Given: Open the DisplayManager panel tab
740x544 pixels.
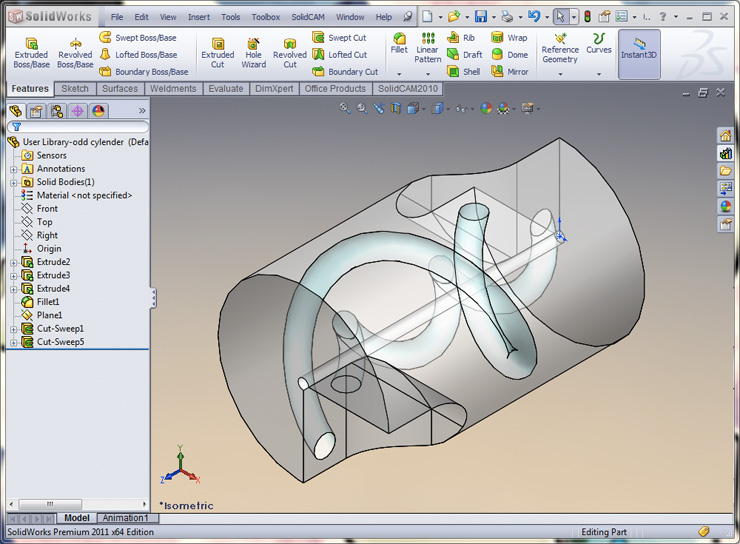Looking at the screenshot, I should coord(98,111).
